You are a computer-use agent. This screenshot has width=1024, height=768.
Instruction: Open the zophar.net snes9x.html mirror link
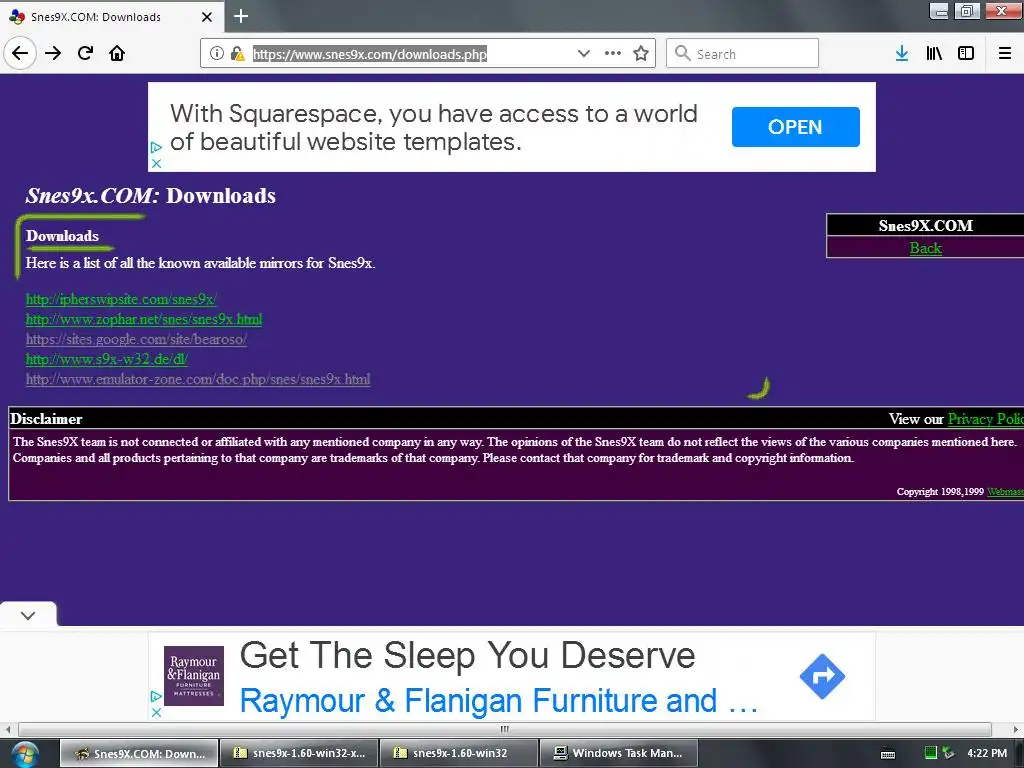click(144, 319)
